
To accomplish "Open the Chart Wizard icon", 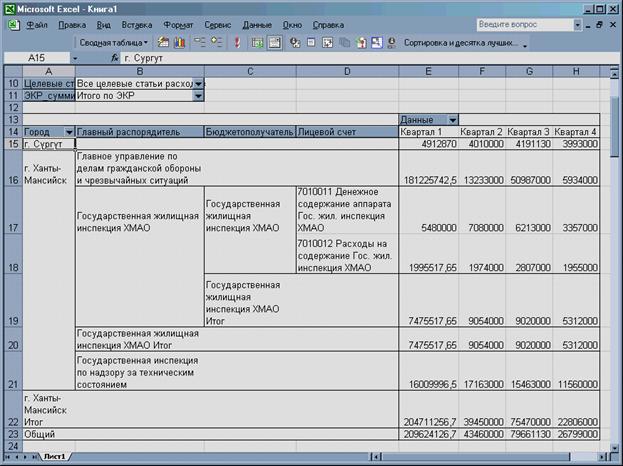I will [180, 43].
